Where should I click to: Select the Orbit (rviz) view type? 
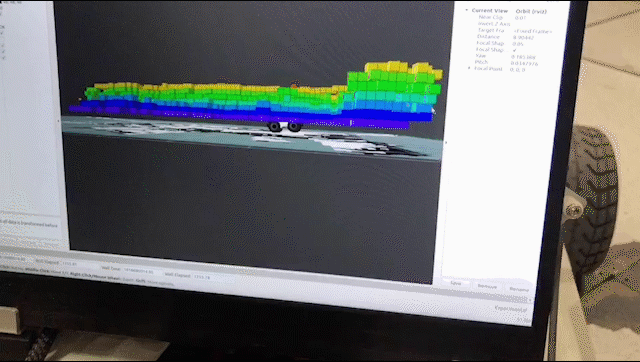(531, 11)
